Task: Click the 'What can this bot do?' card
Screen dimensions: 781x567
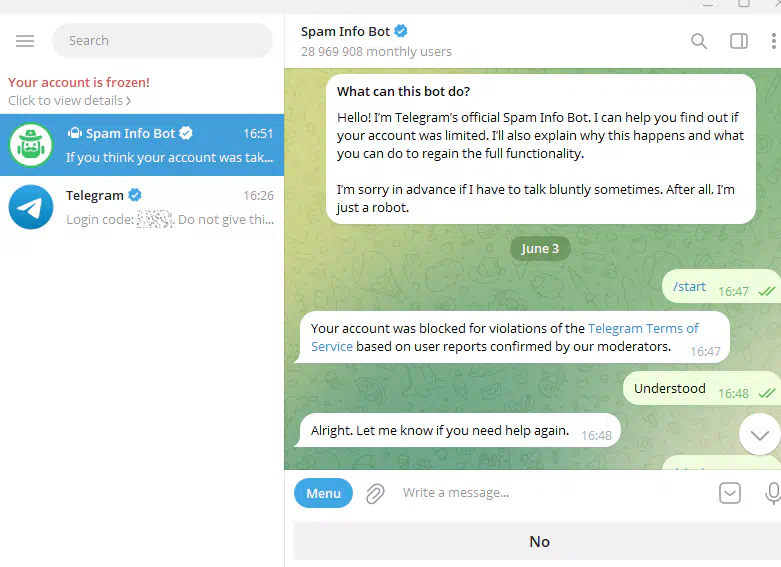Action: (x=541, y=149)
